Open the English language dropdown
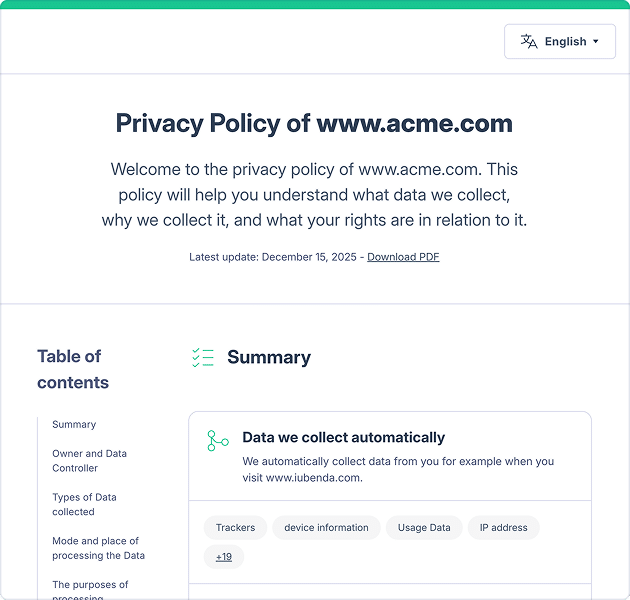This screenshot has width=630, height=600. pyautogui.click(x=560, y=42)
